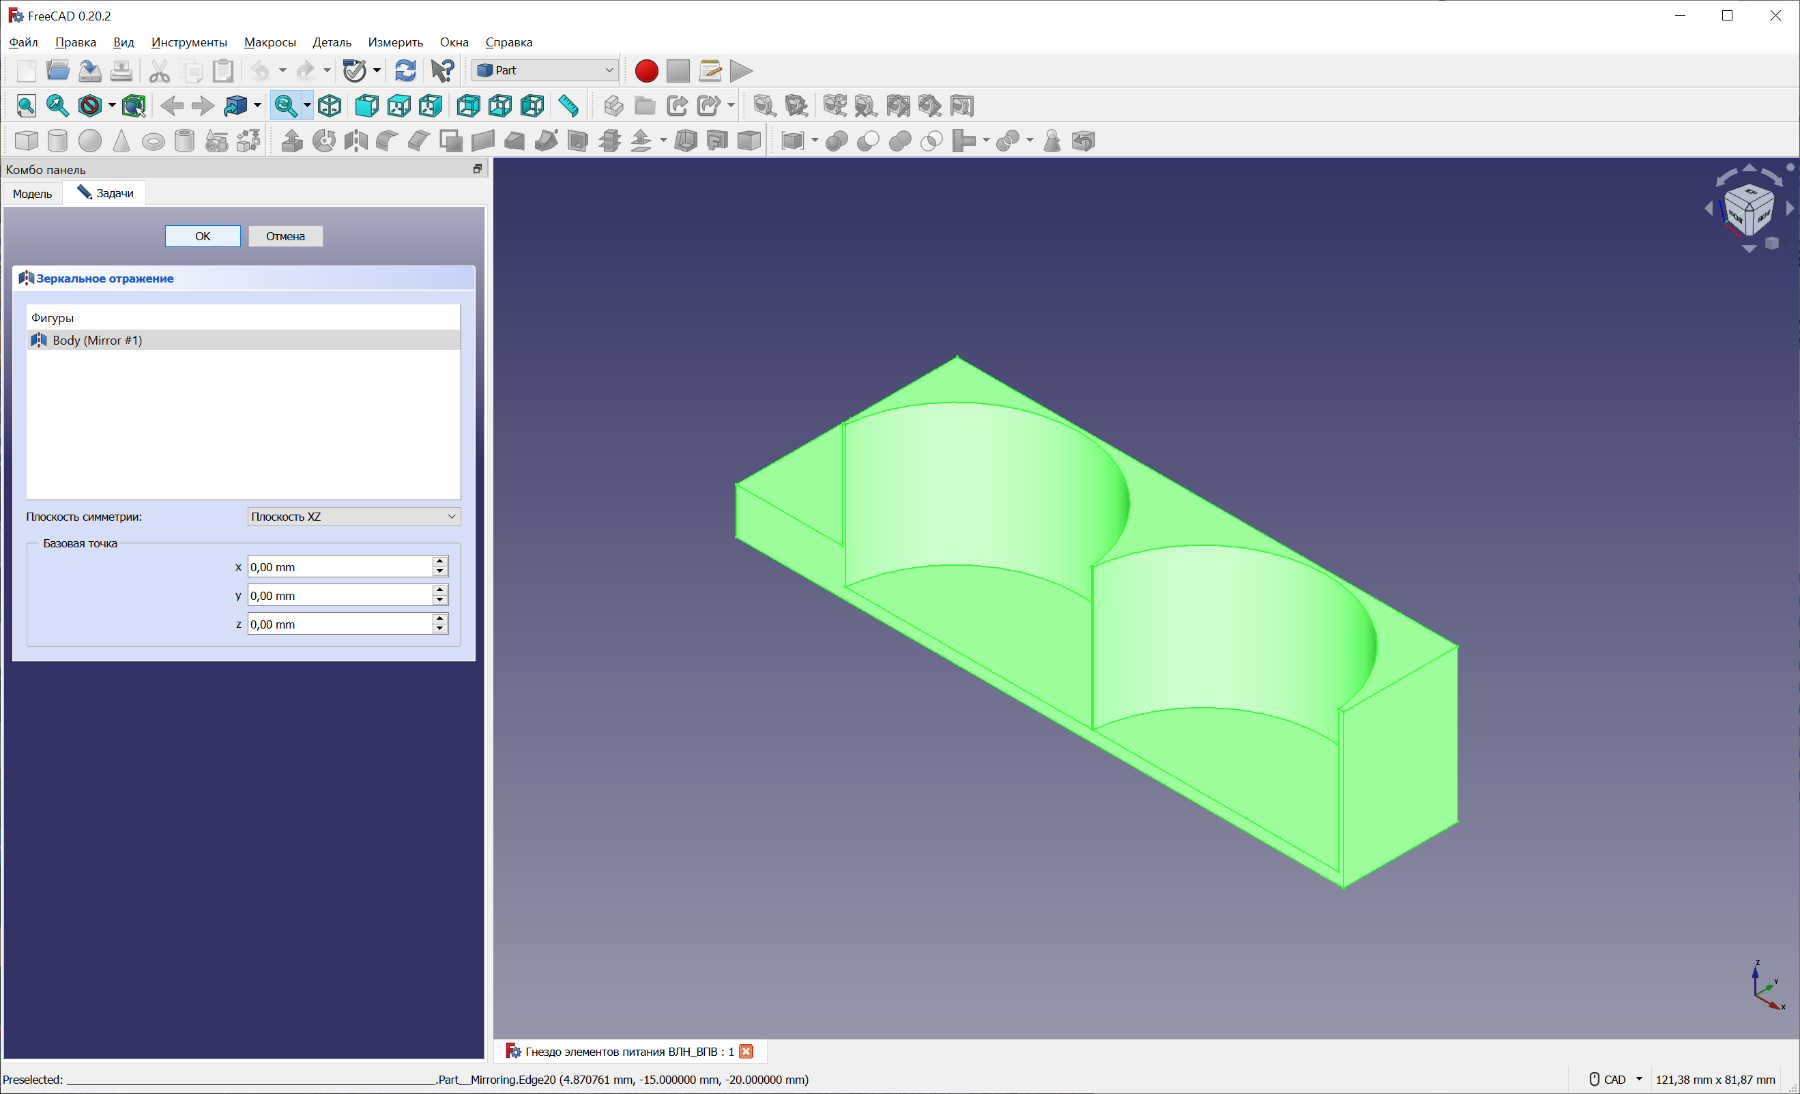
Task: Open the Open file folder icon
Action: 58,71
